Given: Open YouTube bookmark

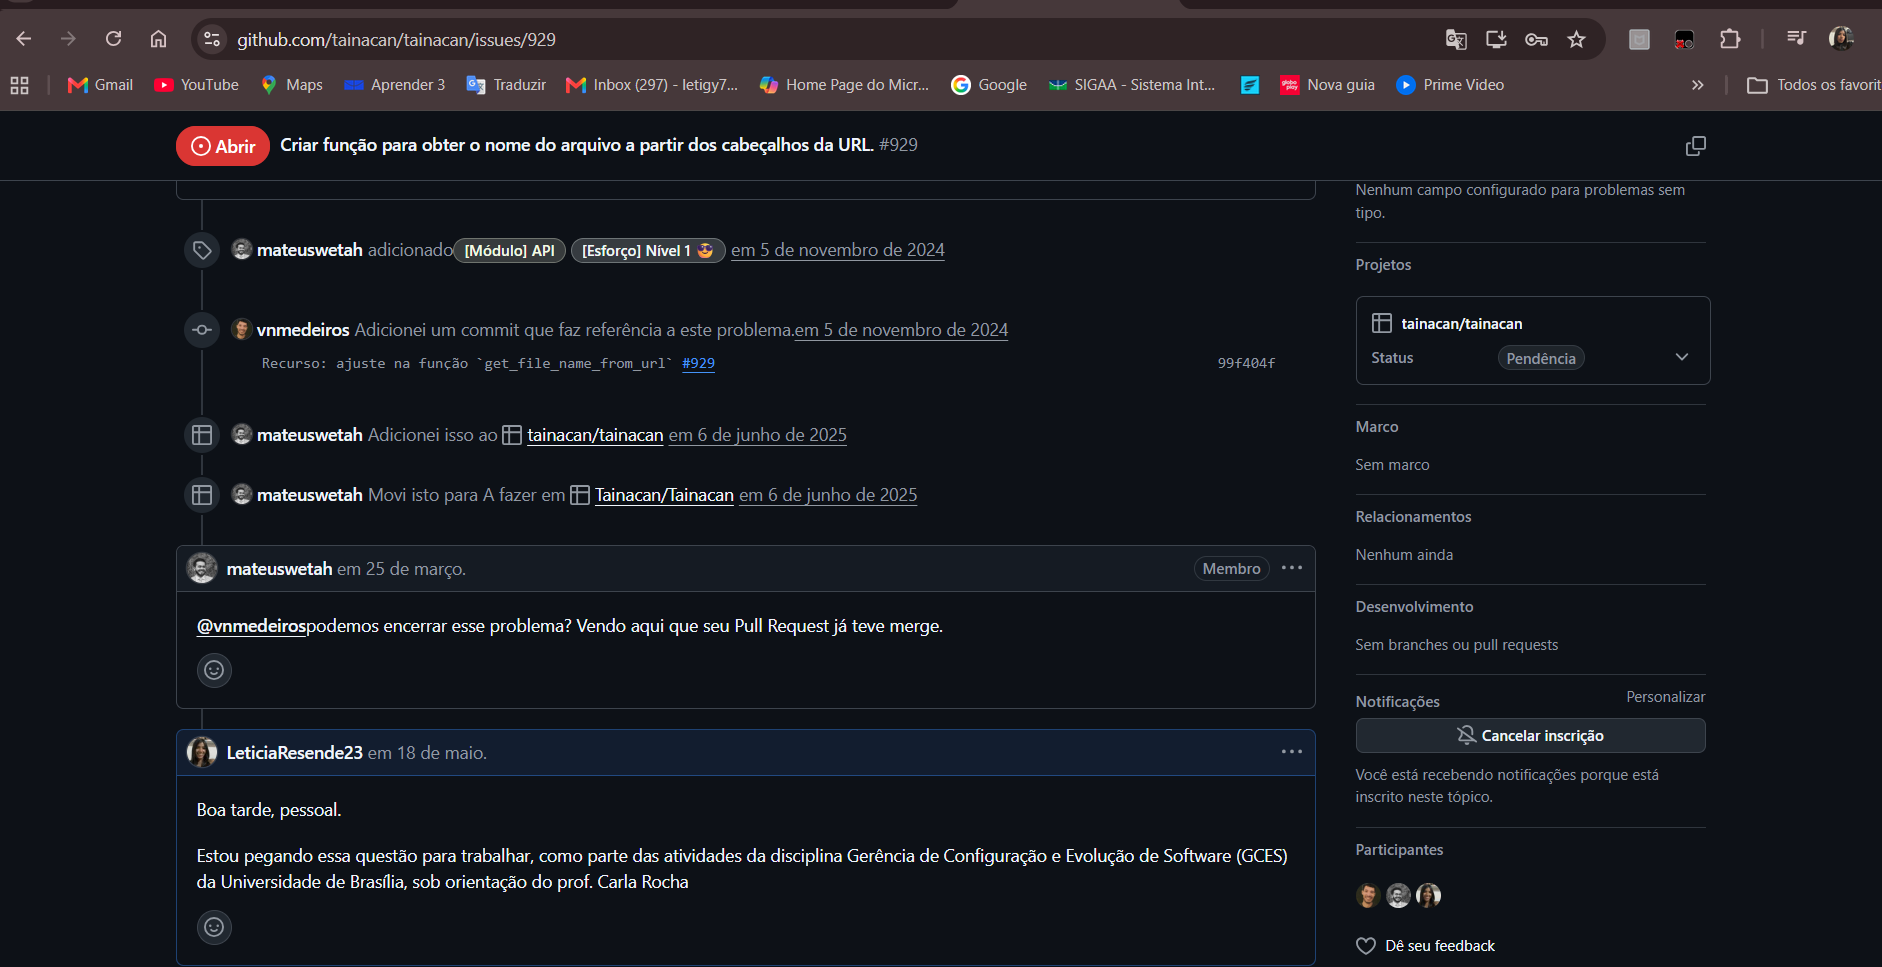Looking at the screenshot, I should coord(197,85).
